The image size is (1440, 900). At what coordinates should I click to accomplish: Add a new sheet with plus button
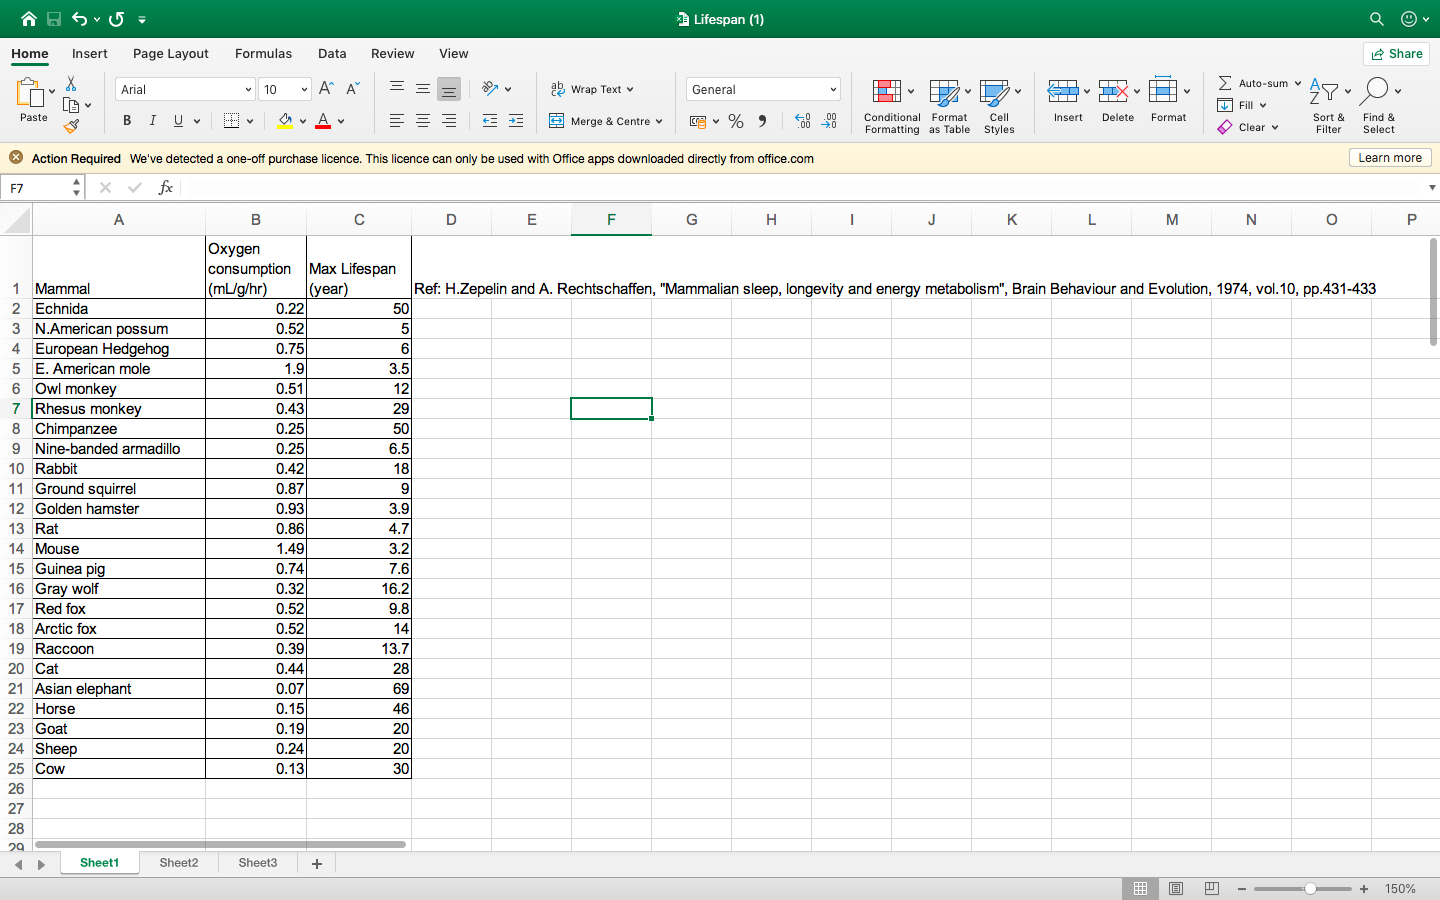pos(317,863)
